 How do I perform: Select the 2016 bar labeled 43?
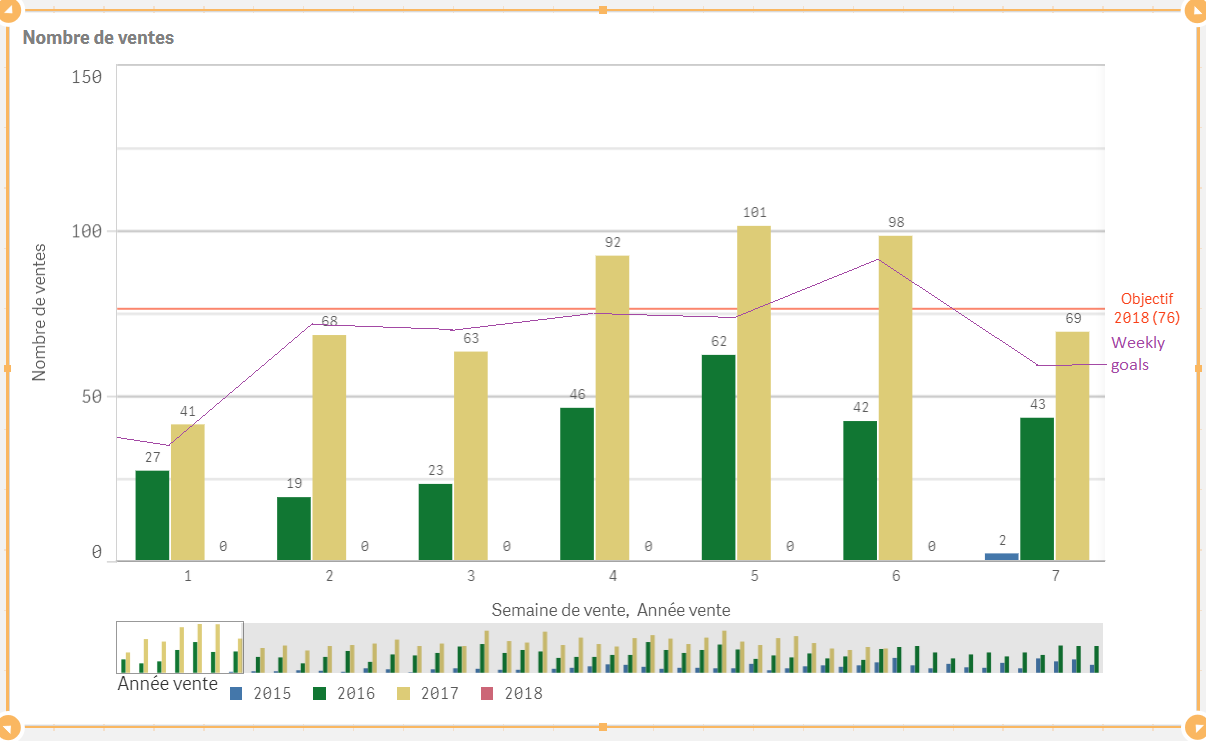(x=1037, y=489)
